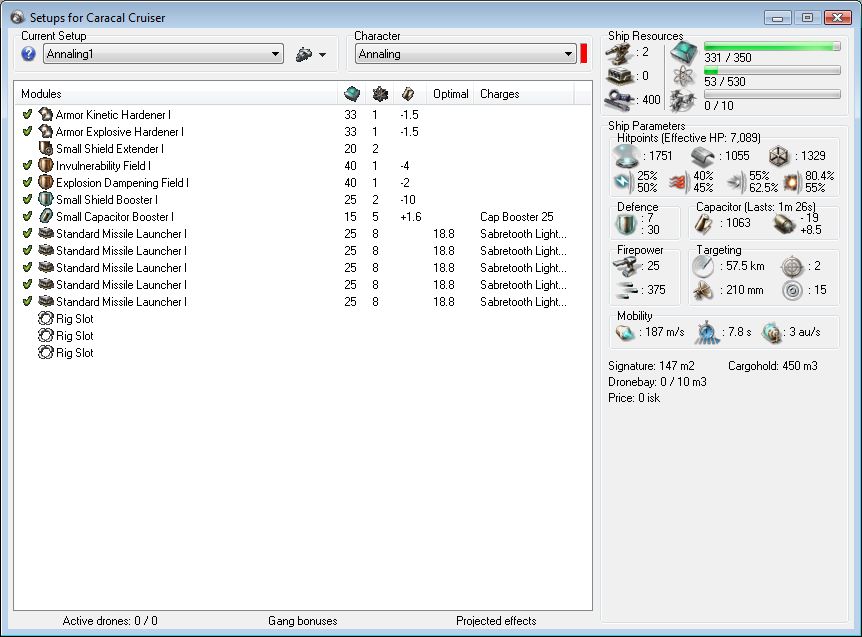This screenshot has width=862, height=637.
Task: Click the drone bandwidth icon beside 0 / 10
Action: pos(683,100)
